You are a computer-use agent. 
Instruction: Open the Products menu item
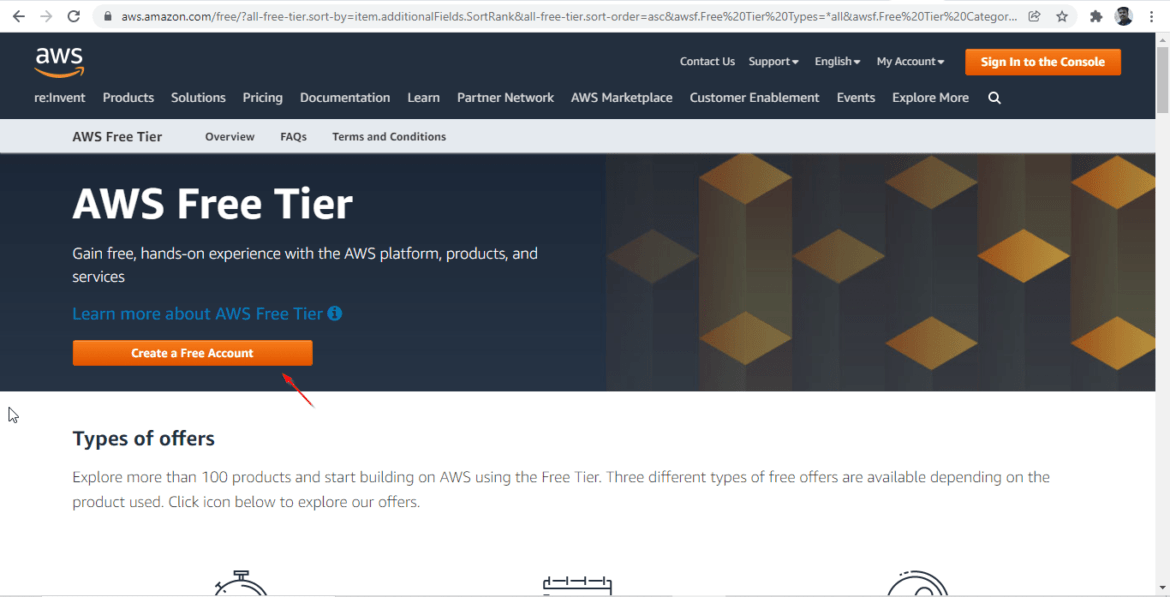click(x=128, y=97)
